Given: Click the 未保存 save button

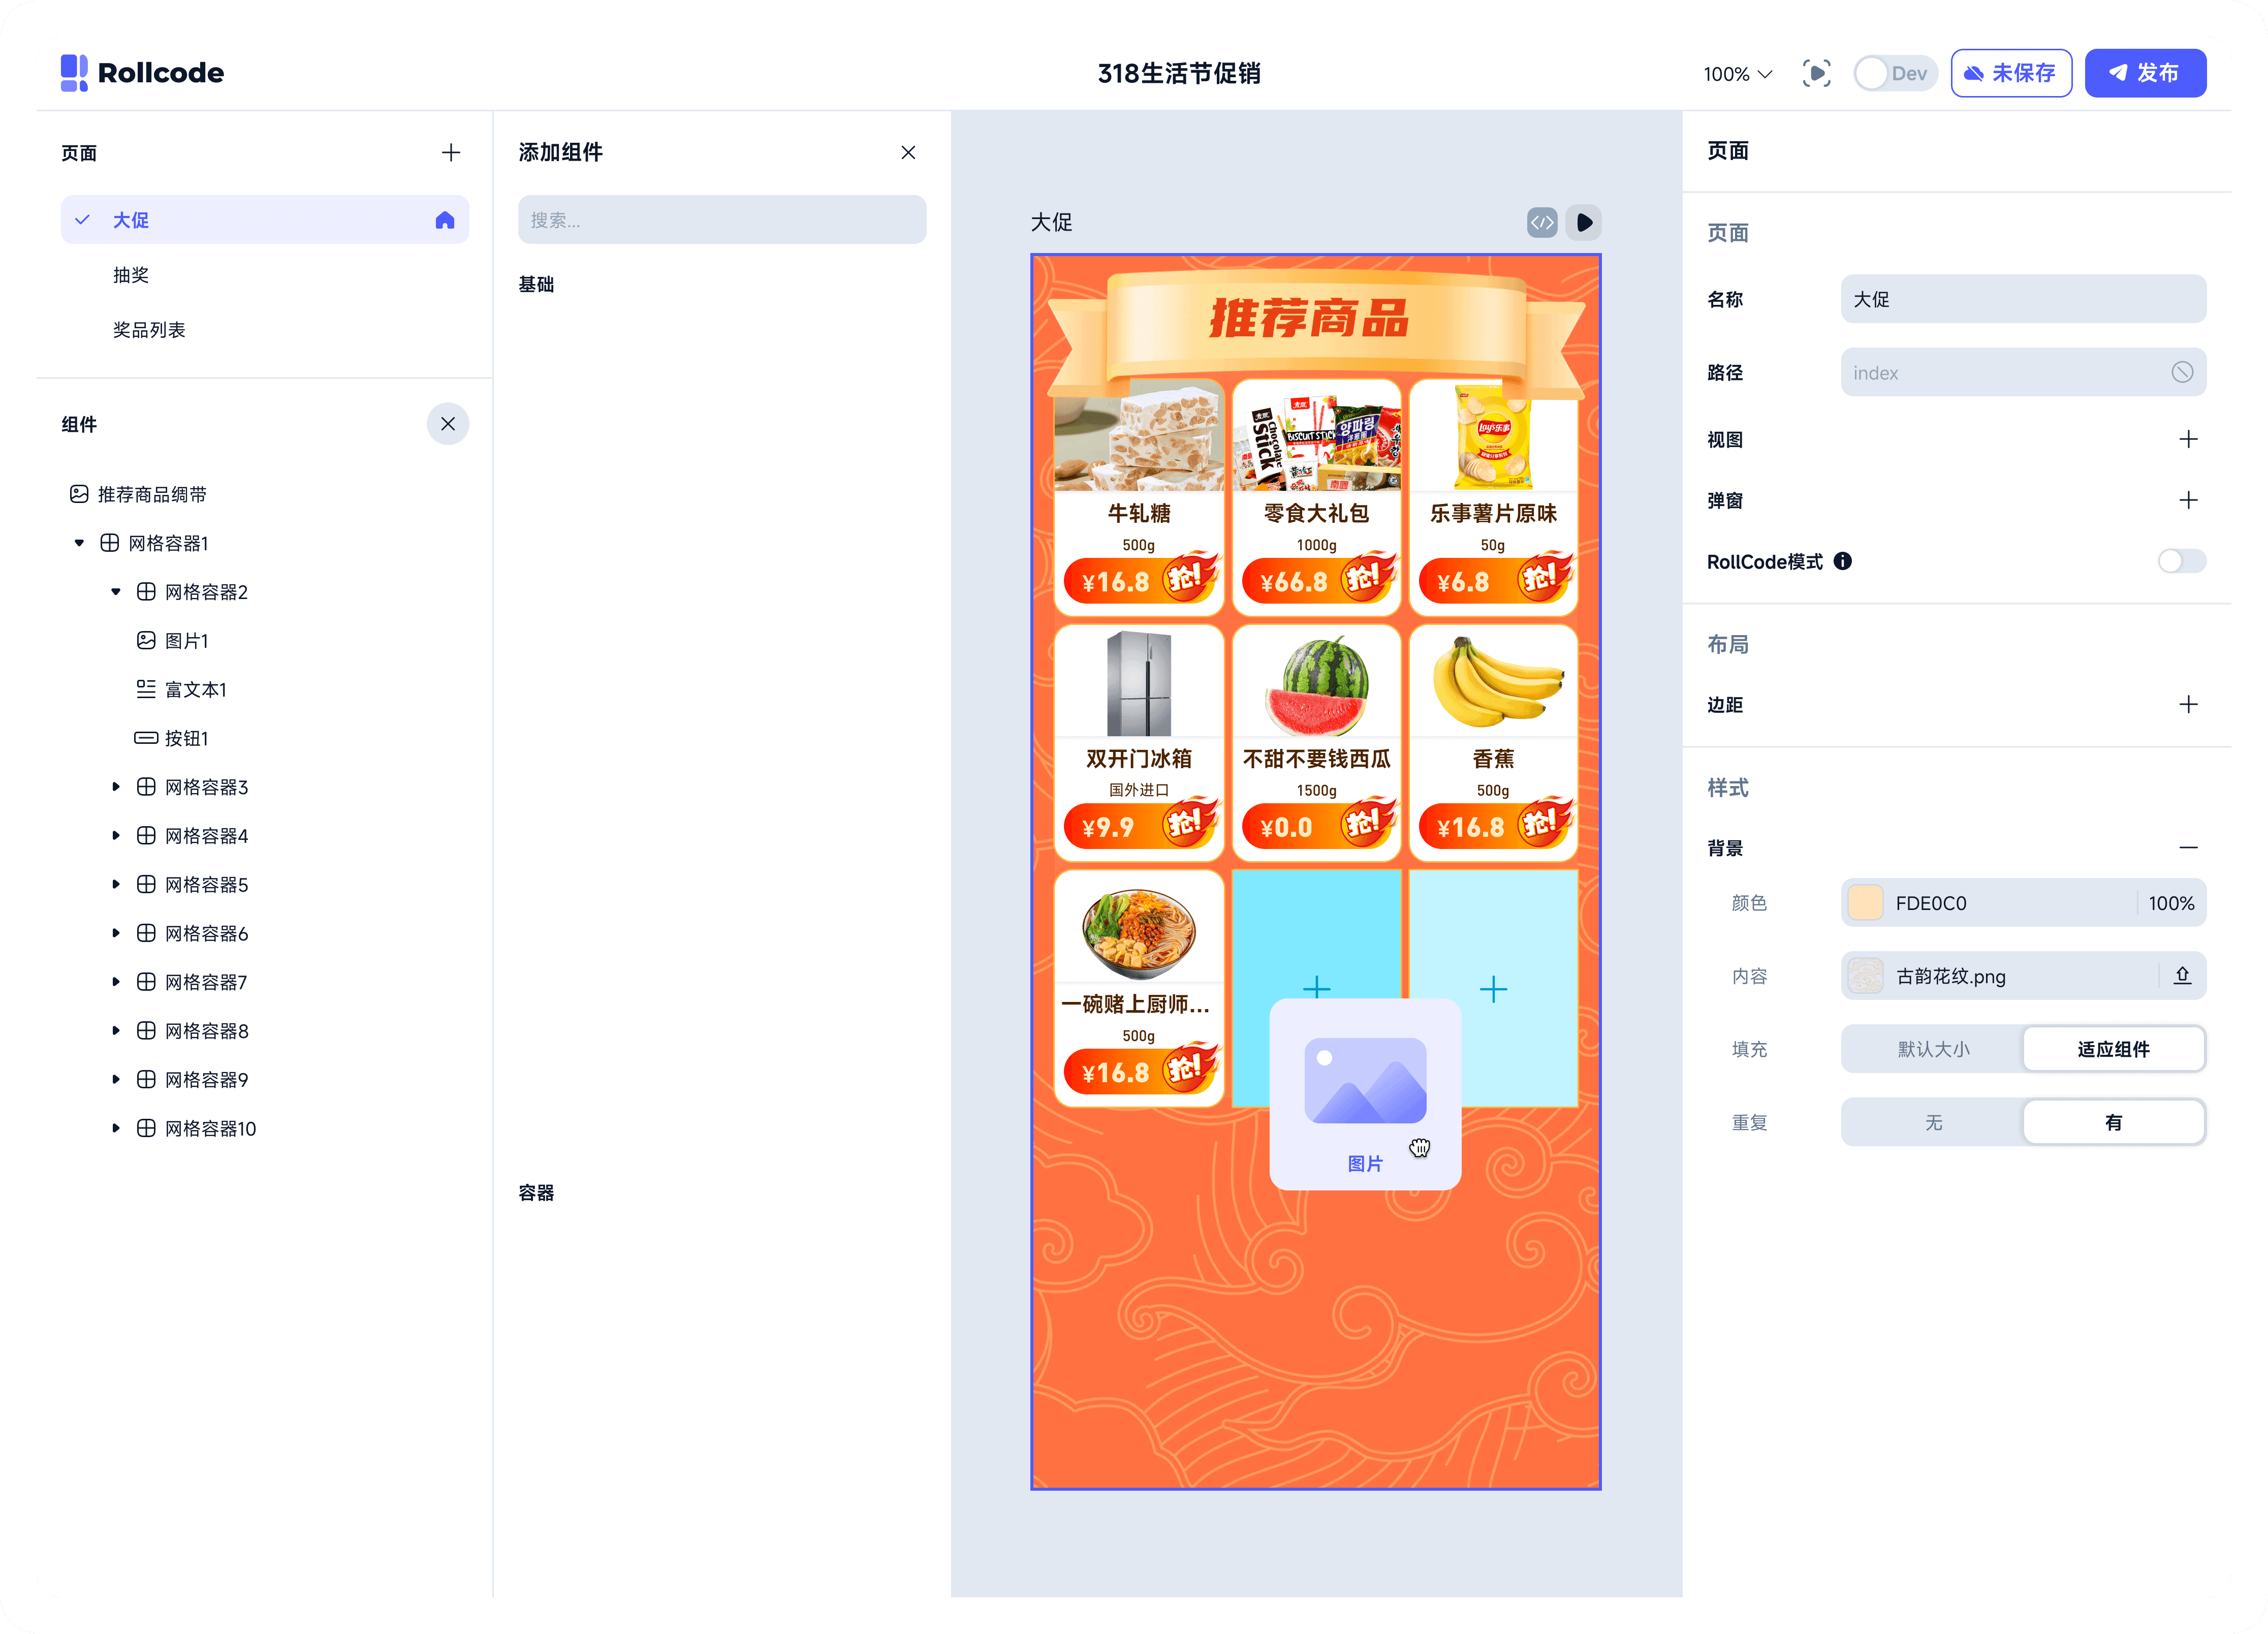Looking at the screenshot, I should point(2011,73).
